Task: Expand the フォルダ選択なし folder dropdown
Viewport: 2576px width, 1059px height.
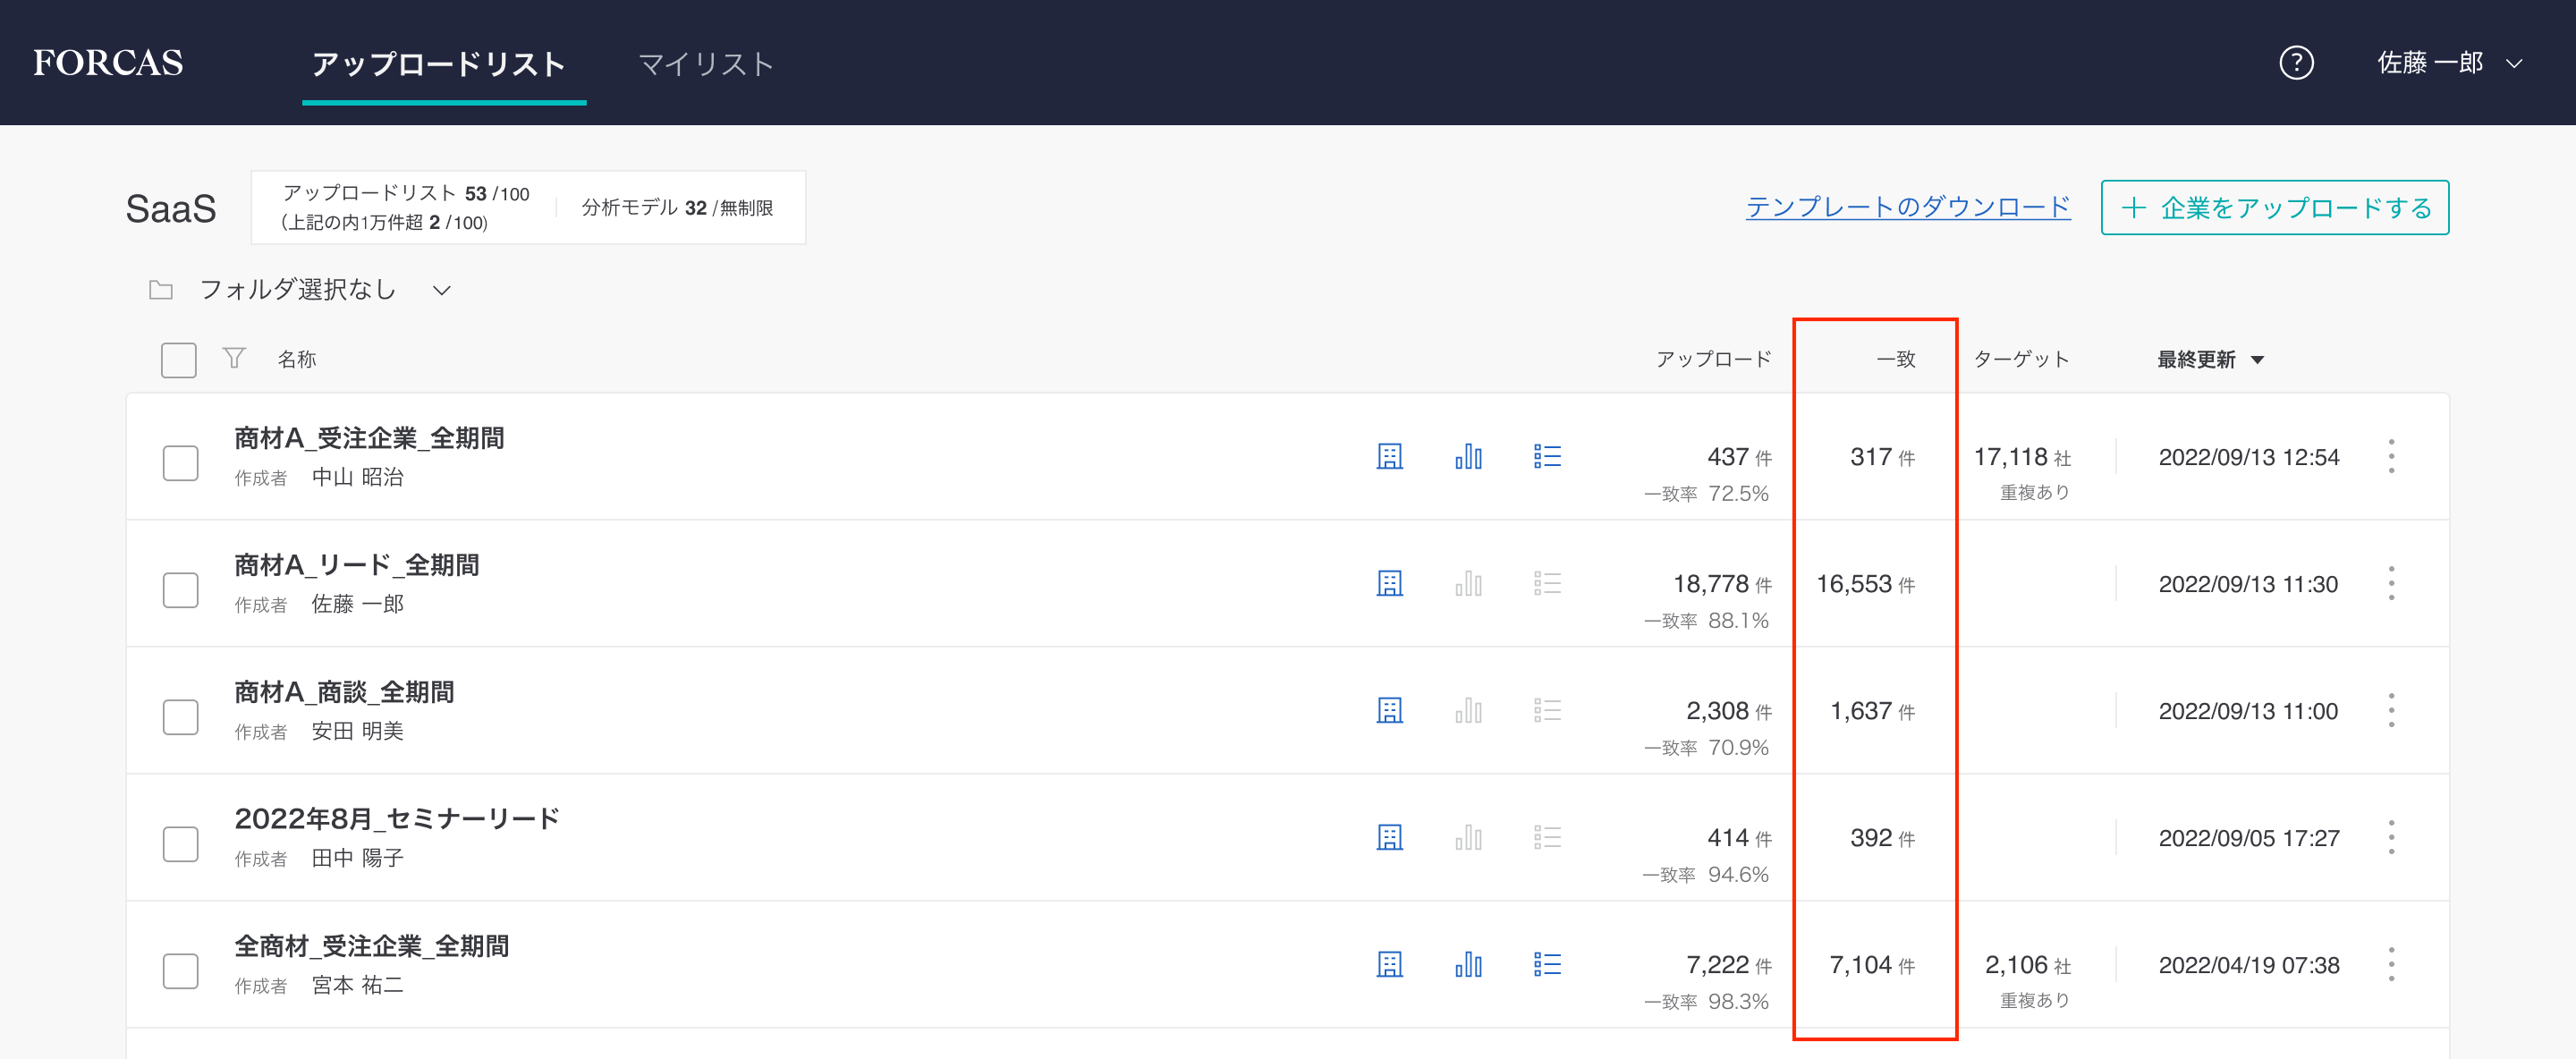Action: 300,290
